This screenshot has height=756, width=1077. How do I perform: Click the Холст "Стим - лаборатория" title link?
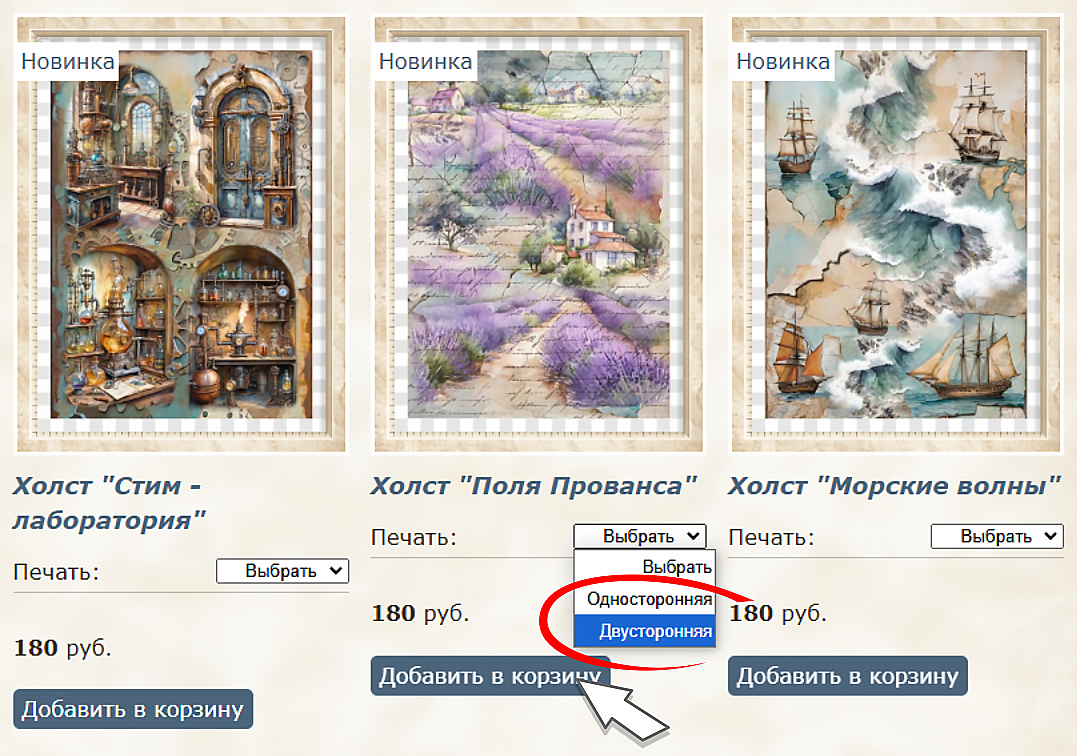pos(109,503)
